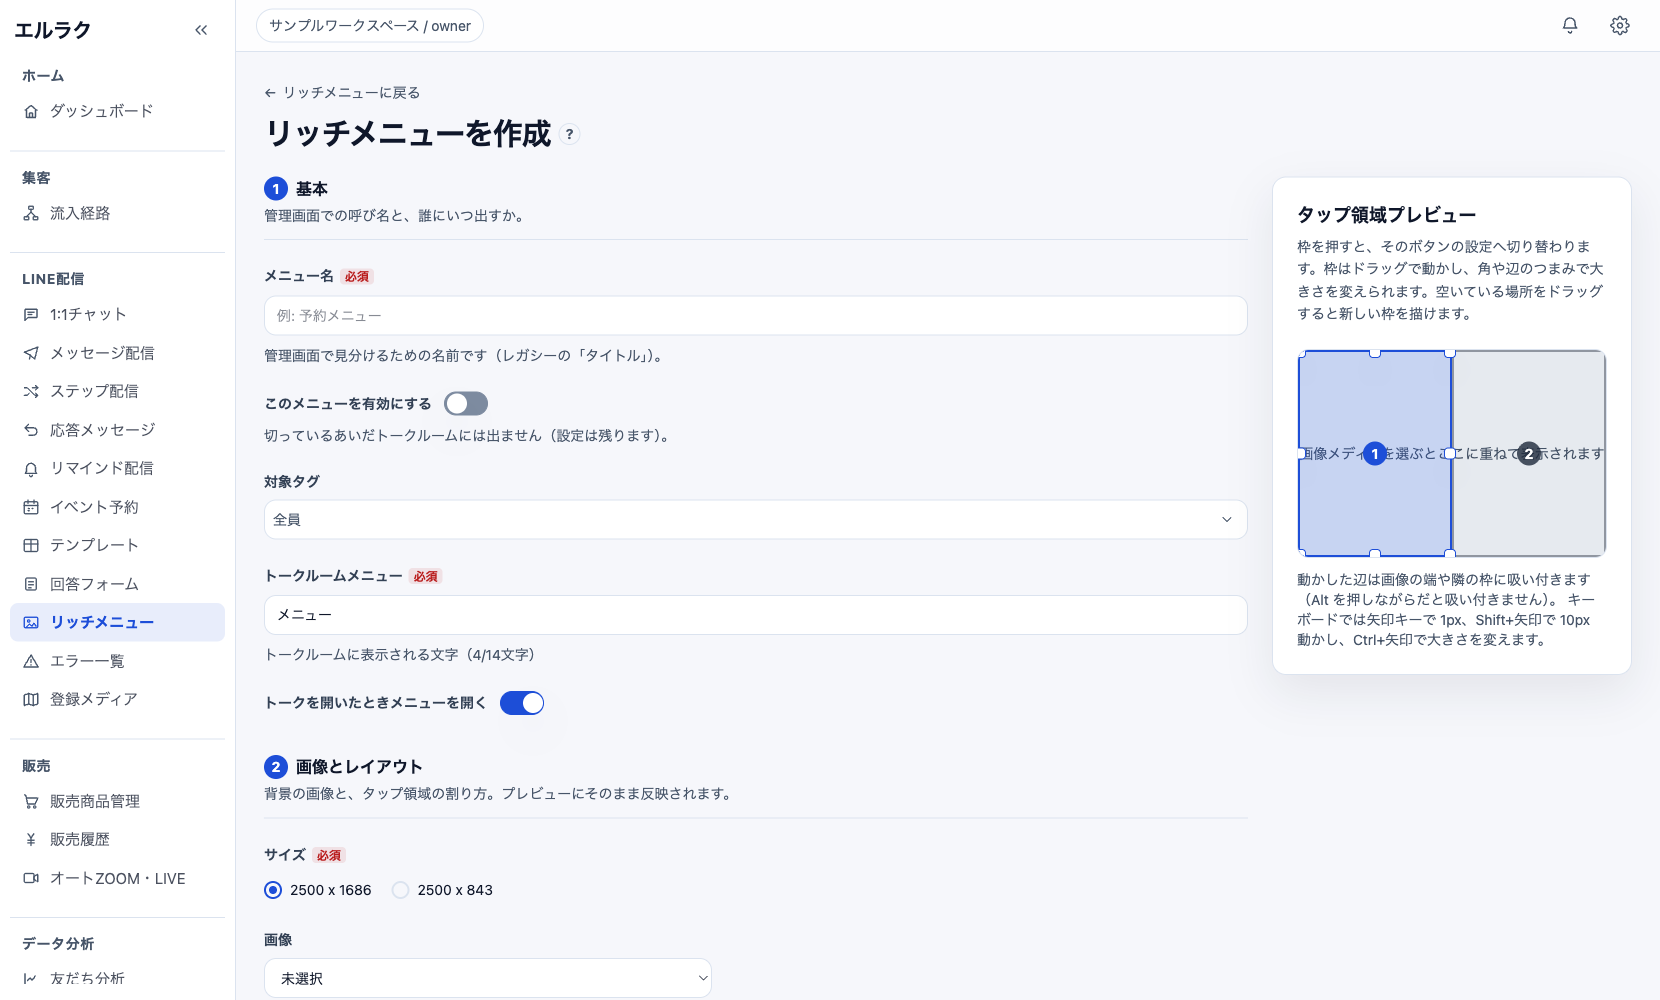Click the 登録メディア book icon

[31, 699]
